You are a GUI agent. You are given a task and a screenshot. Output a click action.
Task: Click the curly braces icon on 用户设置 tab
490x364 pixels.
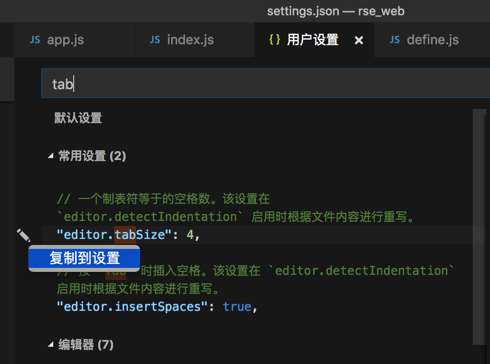[275, 40]
